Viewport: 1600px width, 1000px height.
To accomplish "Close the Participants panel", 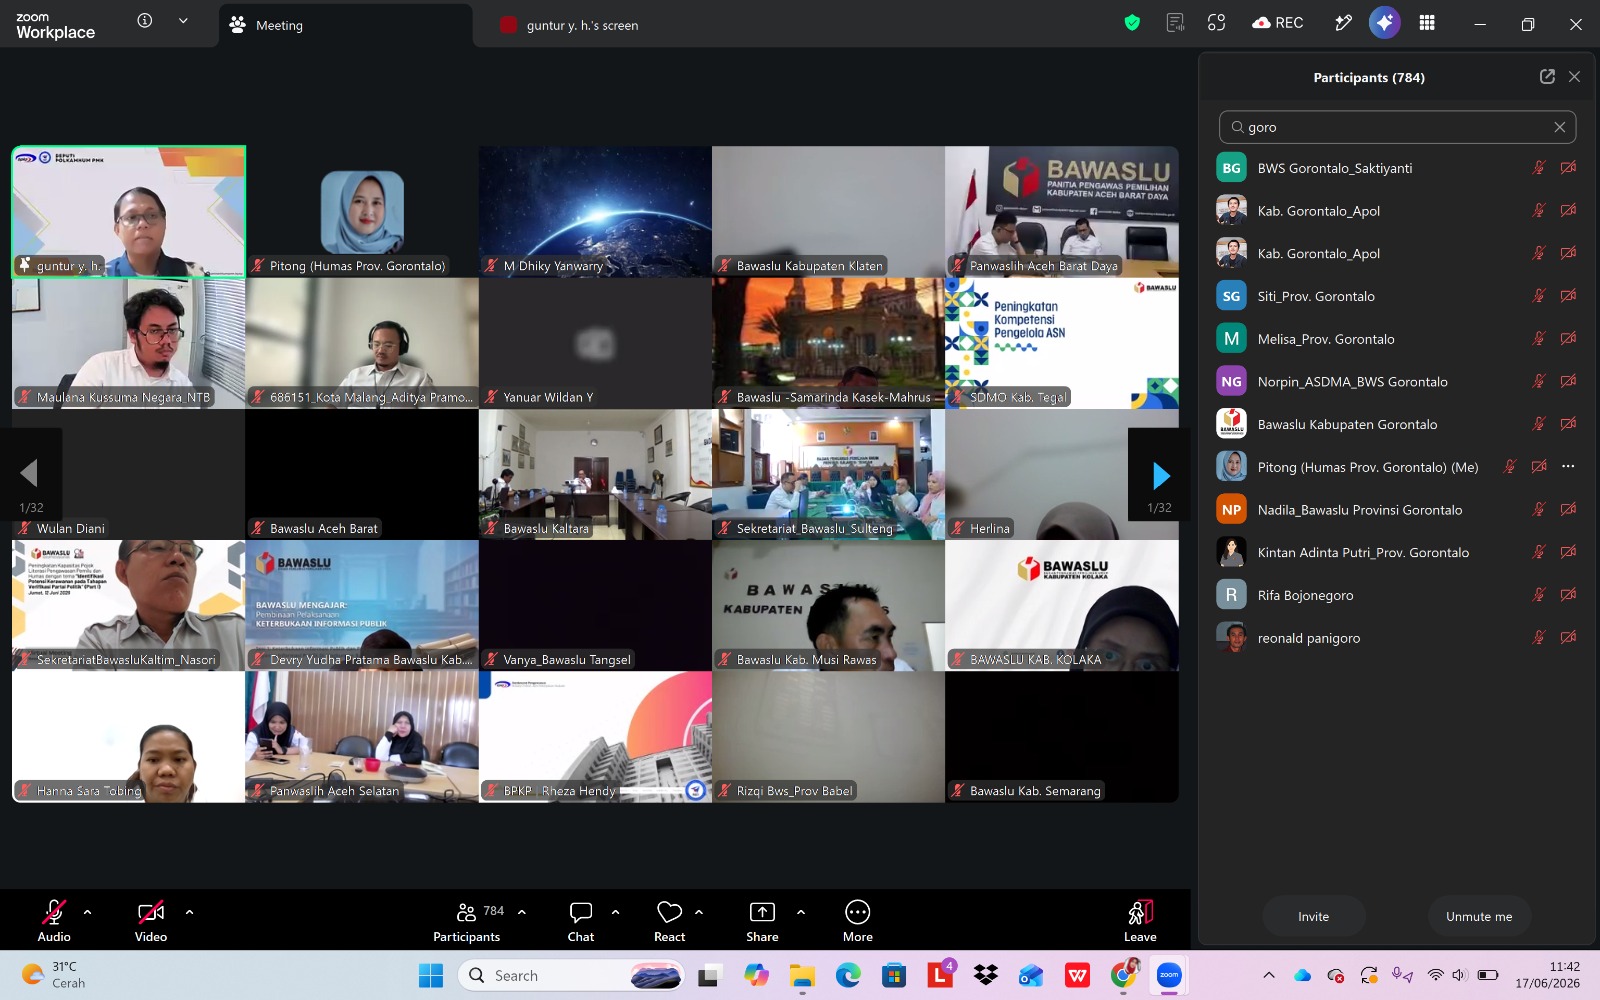I will [1574, 77].
